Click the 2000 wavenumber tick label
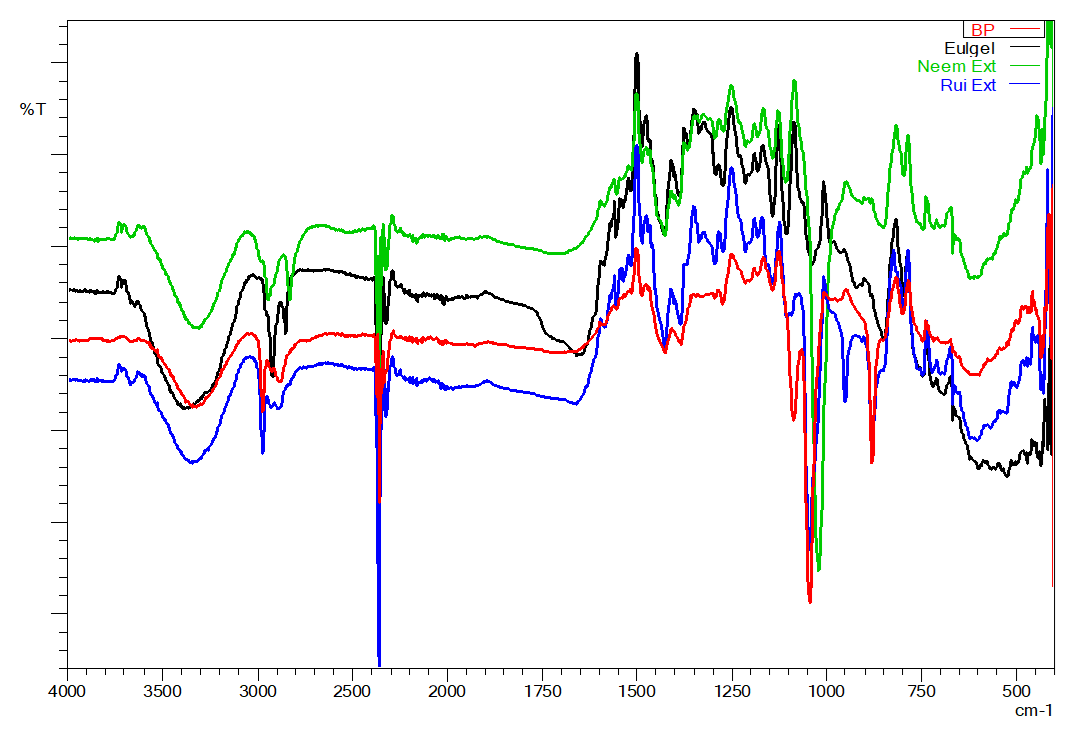1075x734 pixels. click(x=447, y=691)
